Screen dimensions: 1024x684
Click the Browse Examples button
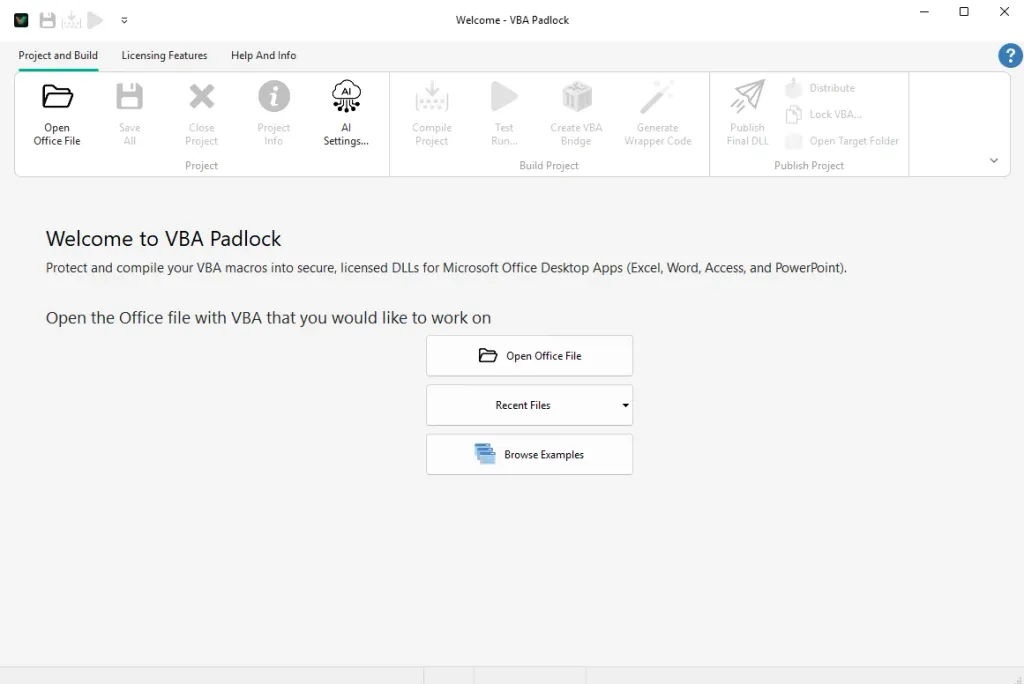click(x=529, y=455)
